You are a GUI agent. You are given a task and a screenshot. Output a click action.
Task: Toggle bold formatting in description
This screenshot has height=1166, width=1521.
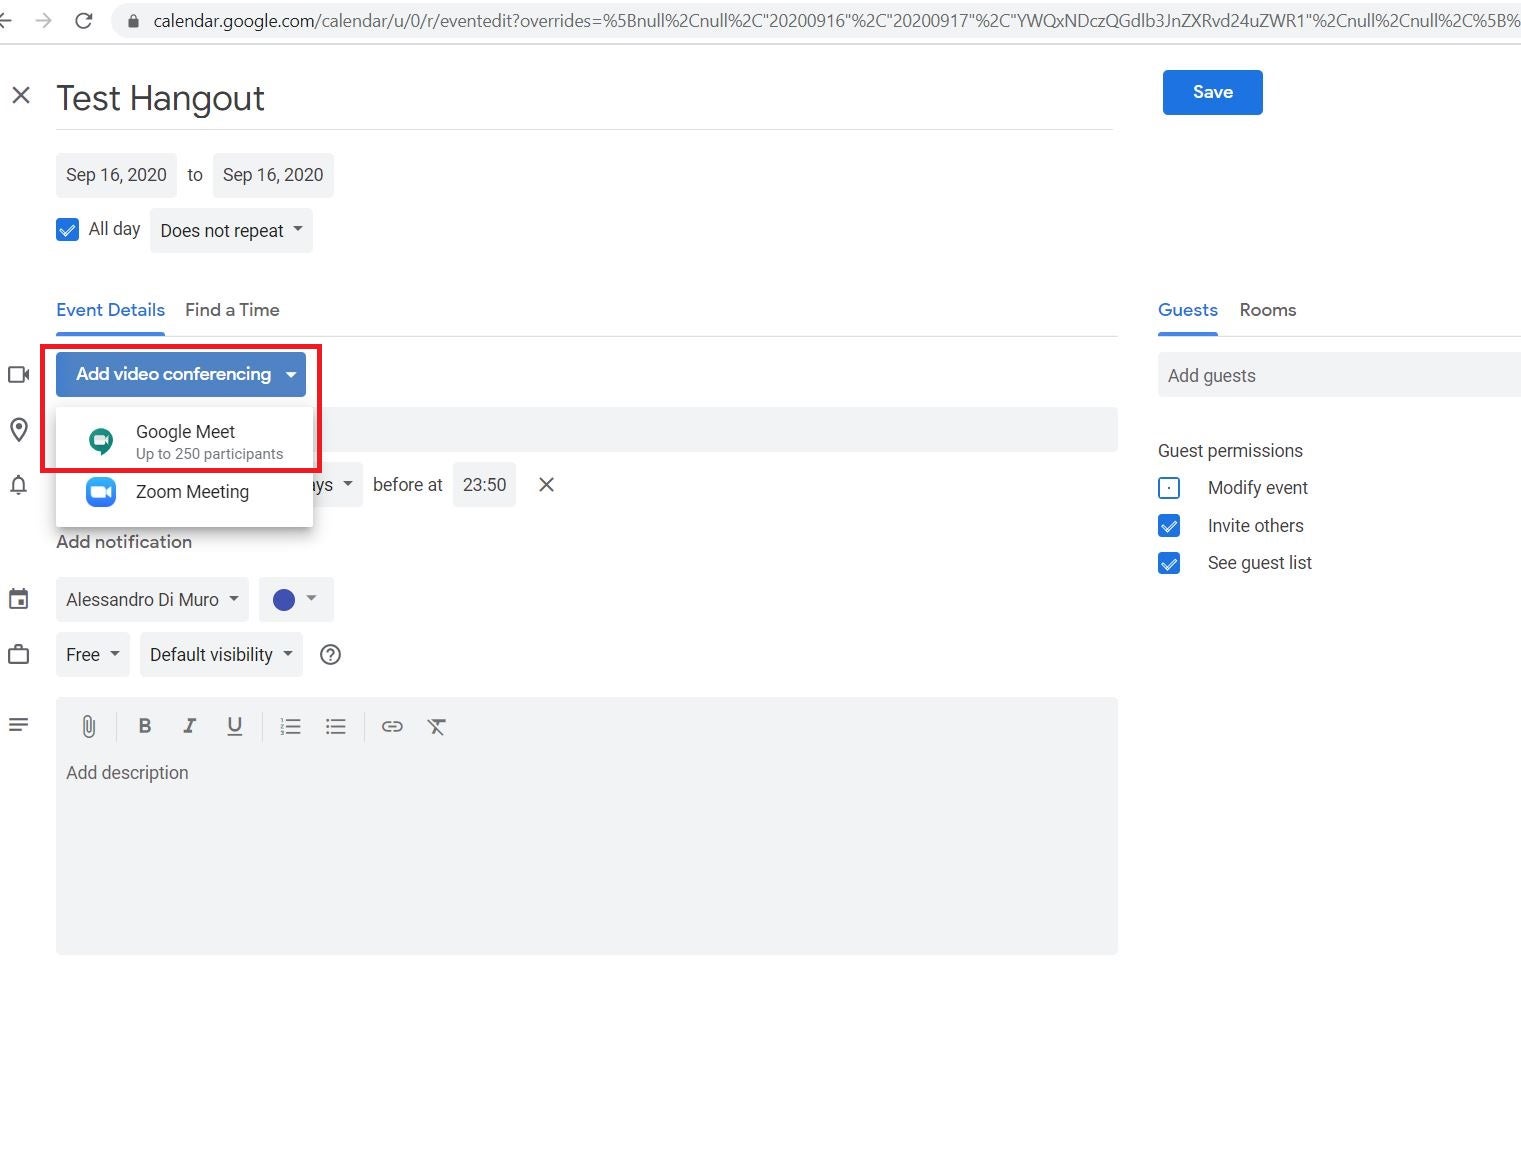click(x=145, y=726)
